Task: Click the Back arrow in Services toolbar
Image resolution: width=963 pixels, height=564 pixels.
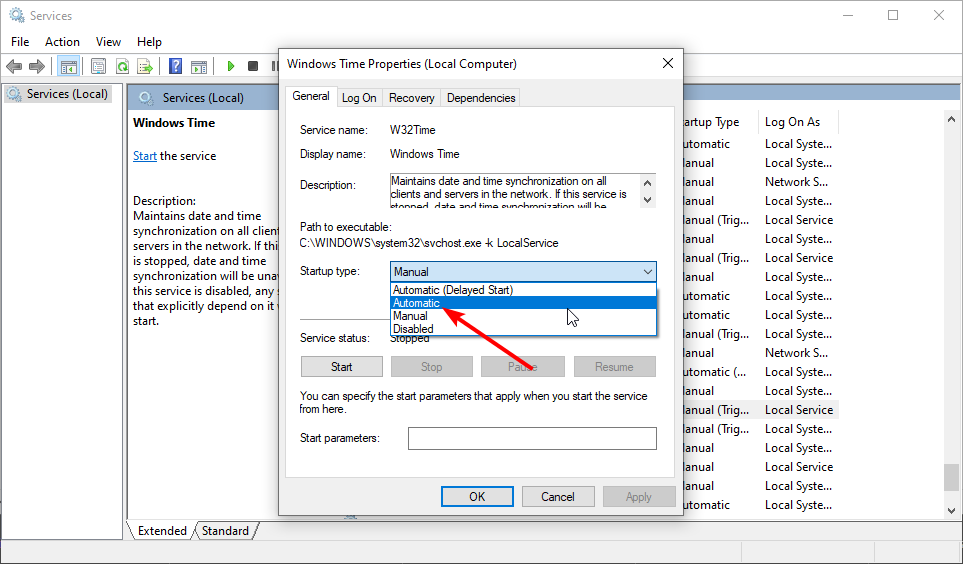Action: click(x=14, y=66)
